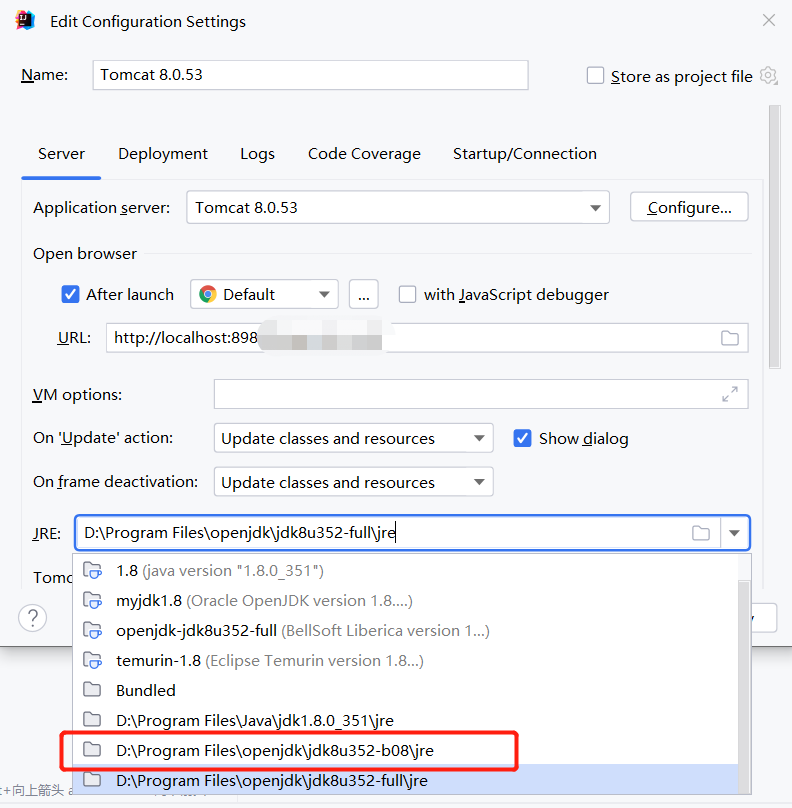This screenshot has width=792, height=808.
Task: Switch to the Startup/Connection tab
Action: (x=525, y=154)
